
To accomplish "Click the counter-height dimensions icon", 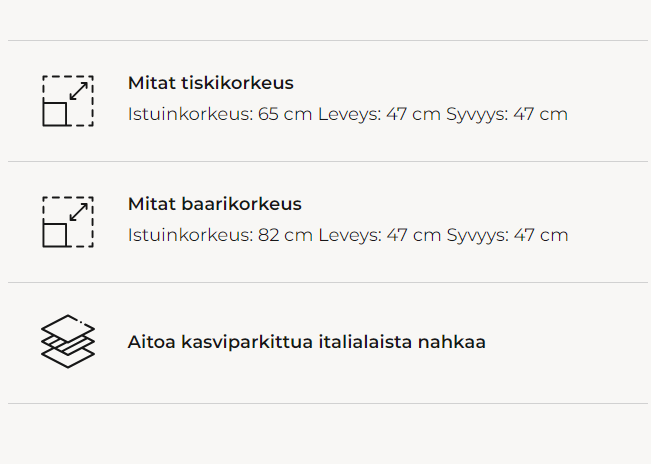I will point(68,100).
